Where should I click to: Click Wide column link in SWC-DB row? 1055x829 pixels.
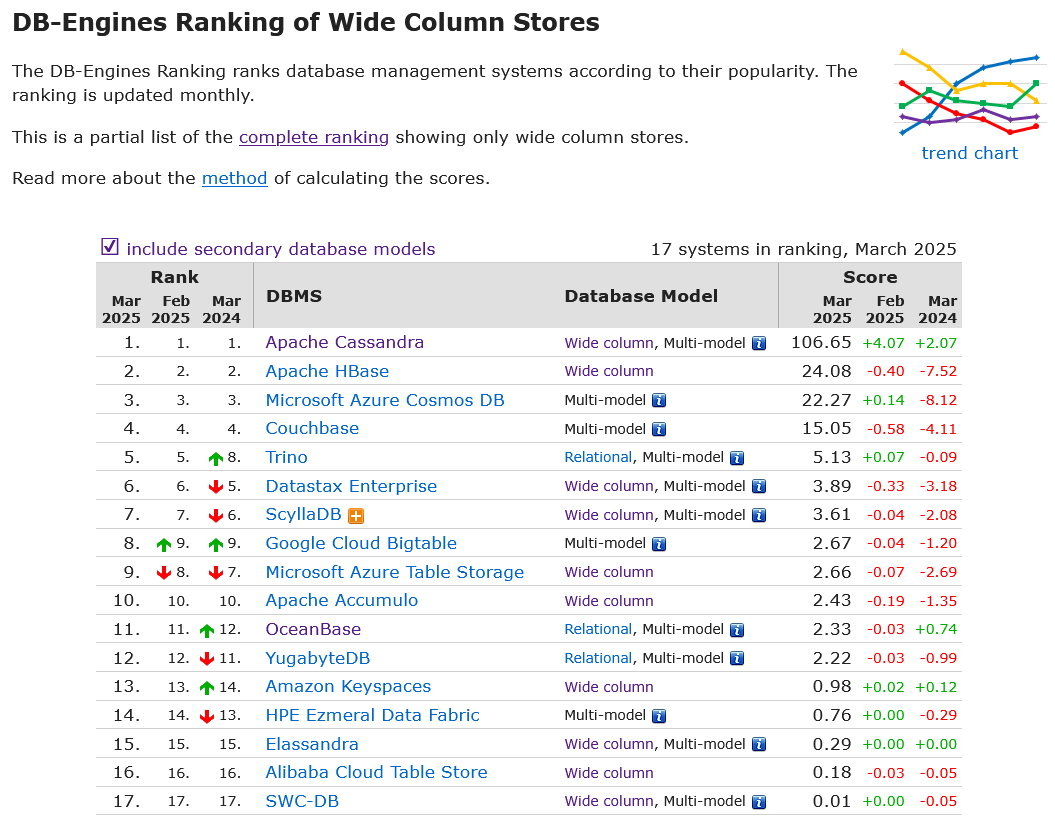(609, 802)
